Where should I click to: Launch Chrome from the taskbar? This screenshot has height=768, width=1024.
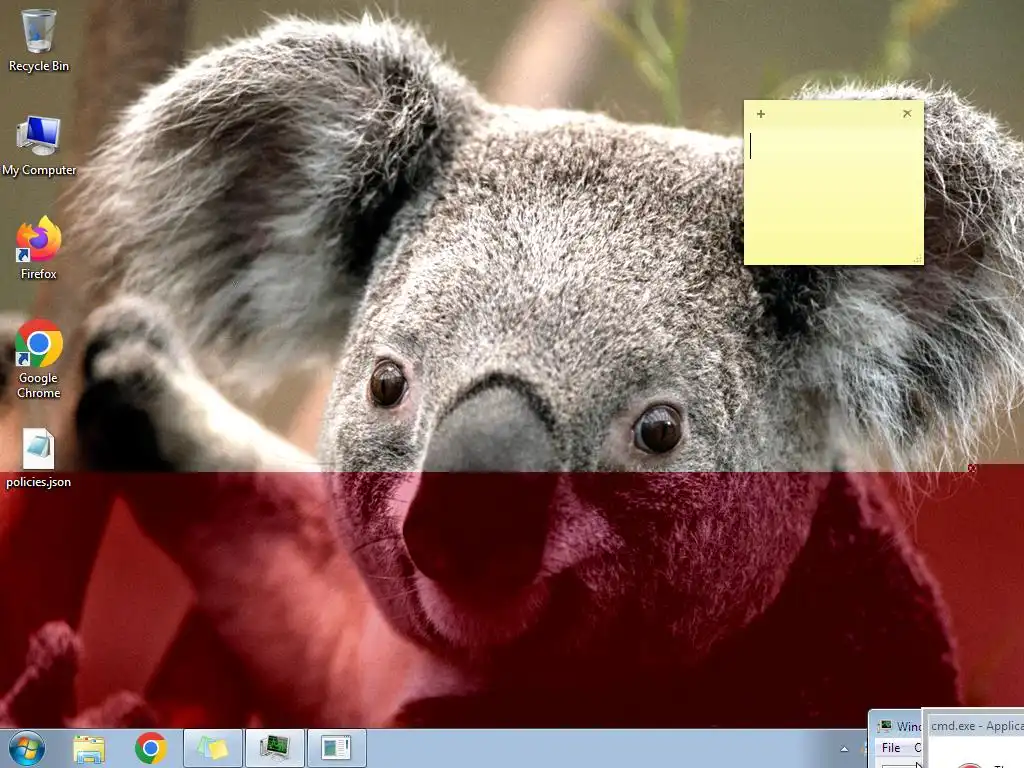(x=151, y=748)
